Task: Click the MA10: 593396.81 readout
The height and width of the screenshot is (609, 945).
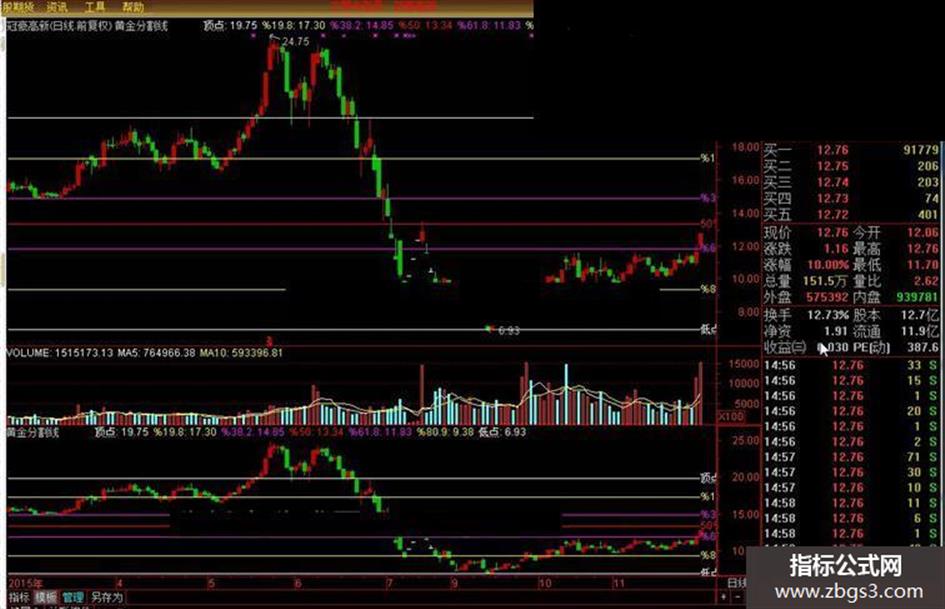Action: point(241,353)
